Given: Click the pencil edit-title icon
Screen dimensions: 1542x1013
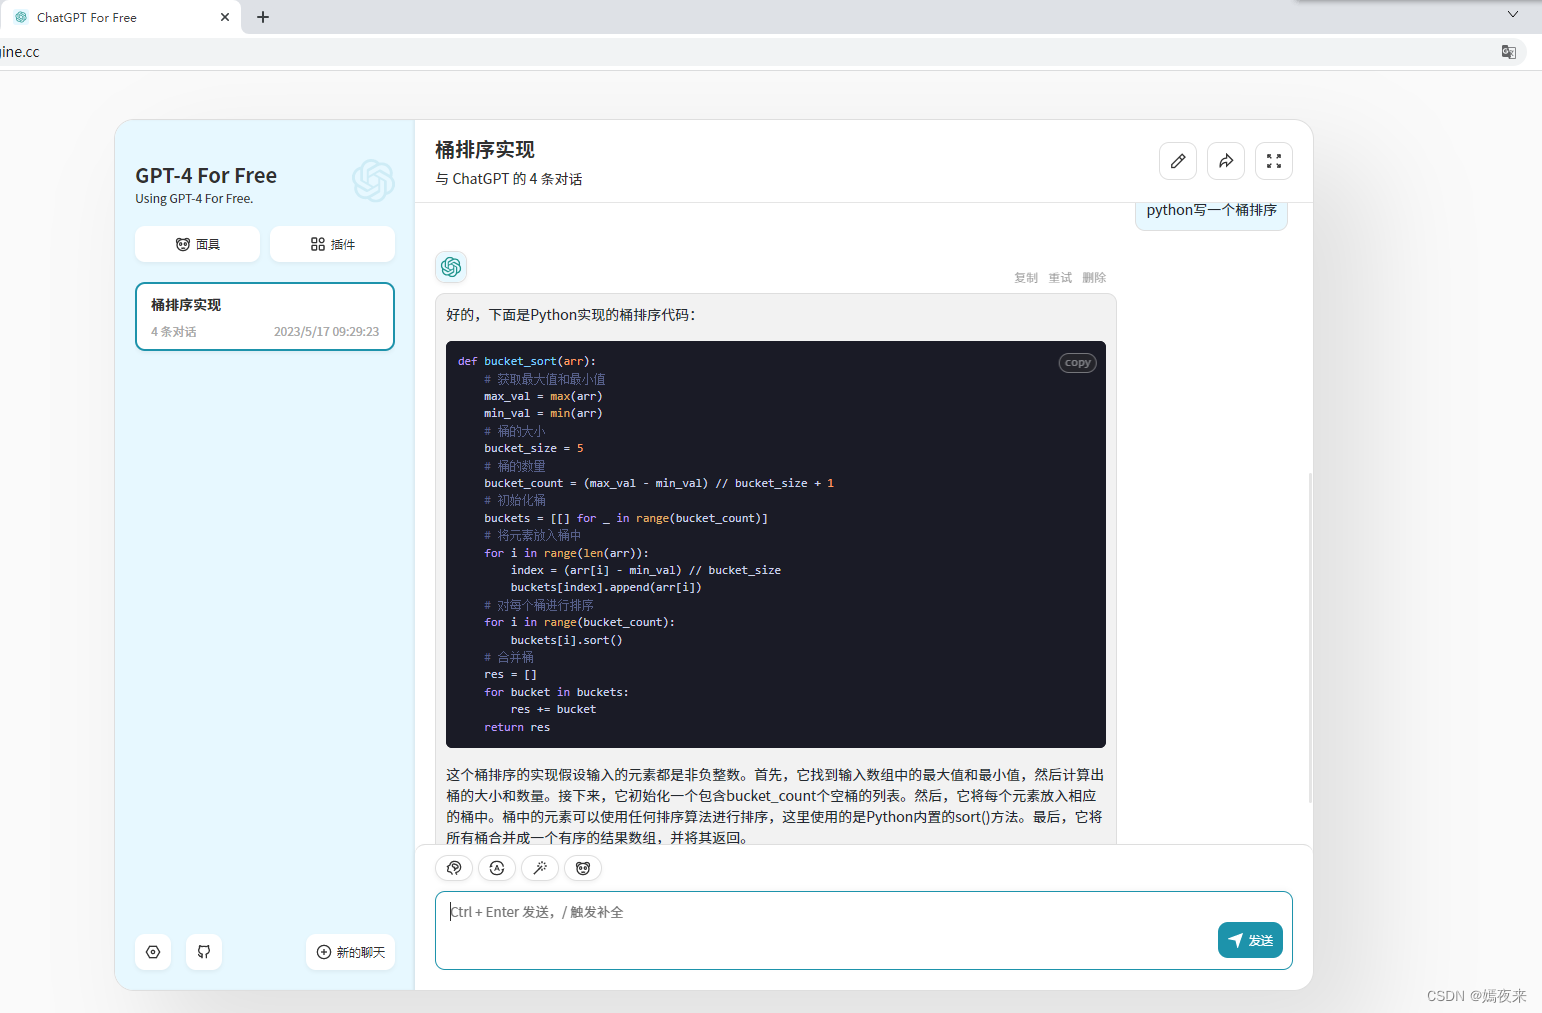Looking at the screenshot, I should tap(1178, 161).
